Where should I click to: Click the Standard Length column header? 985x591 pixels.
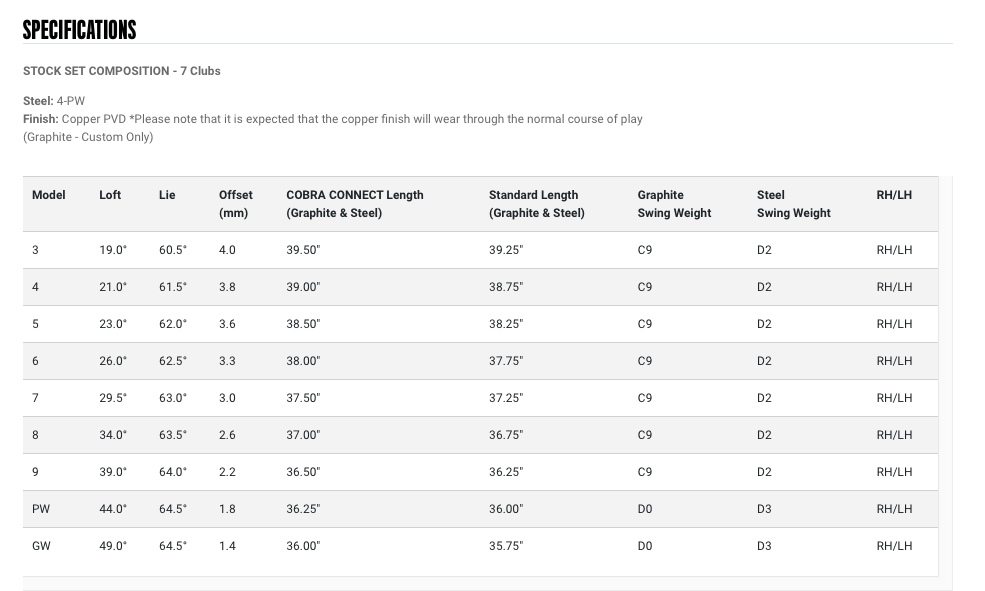tap(536, 204)
